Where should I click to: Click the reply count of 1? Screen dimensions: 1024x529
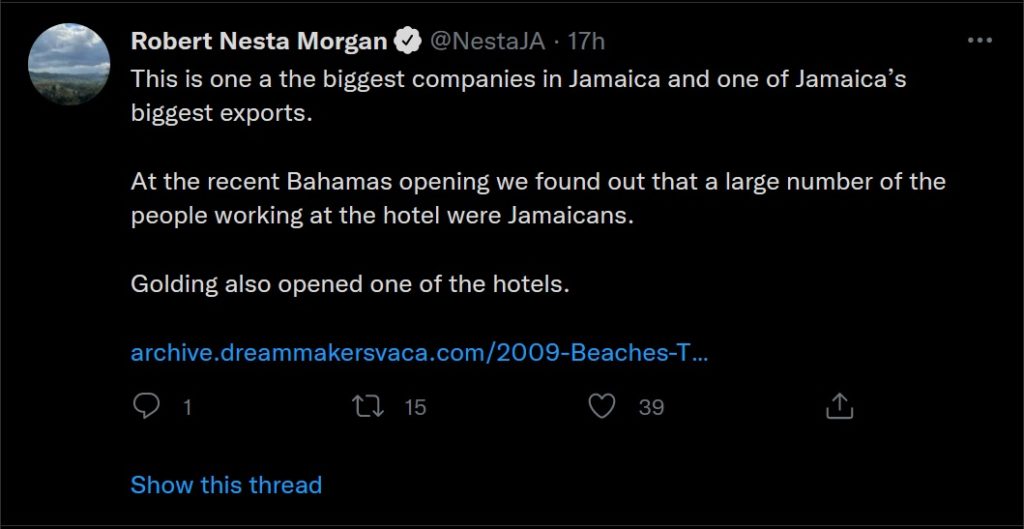(x=186, y=407)
